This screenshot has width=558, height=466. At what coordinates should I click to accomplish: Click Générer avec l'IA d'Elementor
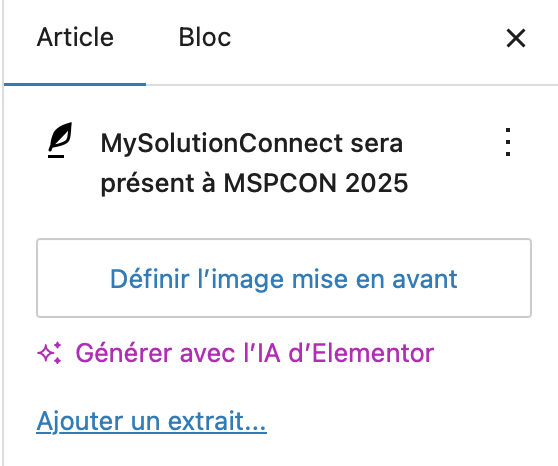coord(255,353)
